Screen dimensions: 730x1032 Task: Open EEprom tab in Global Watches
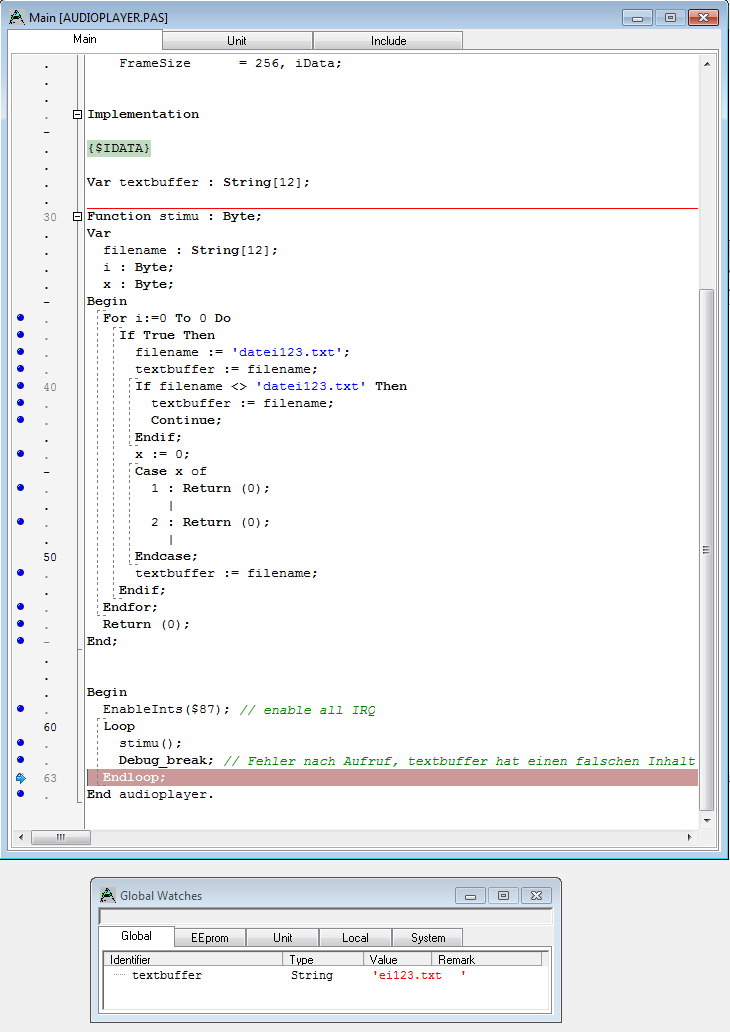pos(210,938)
